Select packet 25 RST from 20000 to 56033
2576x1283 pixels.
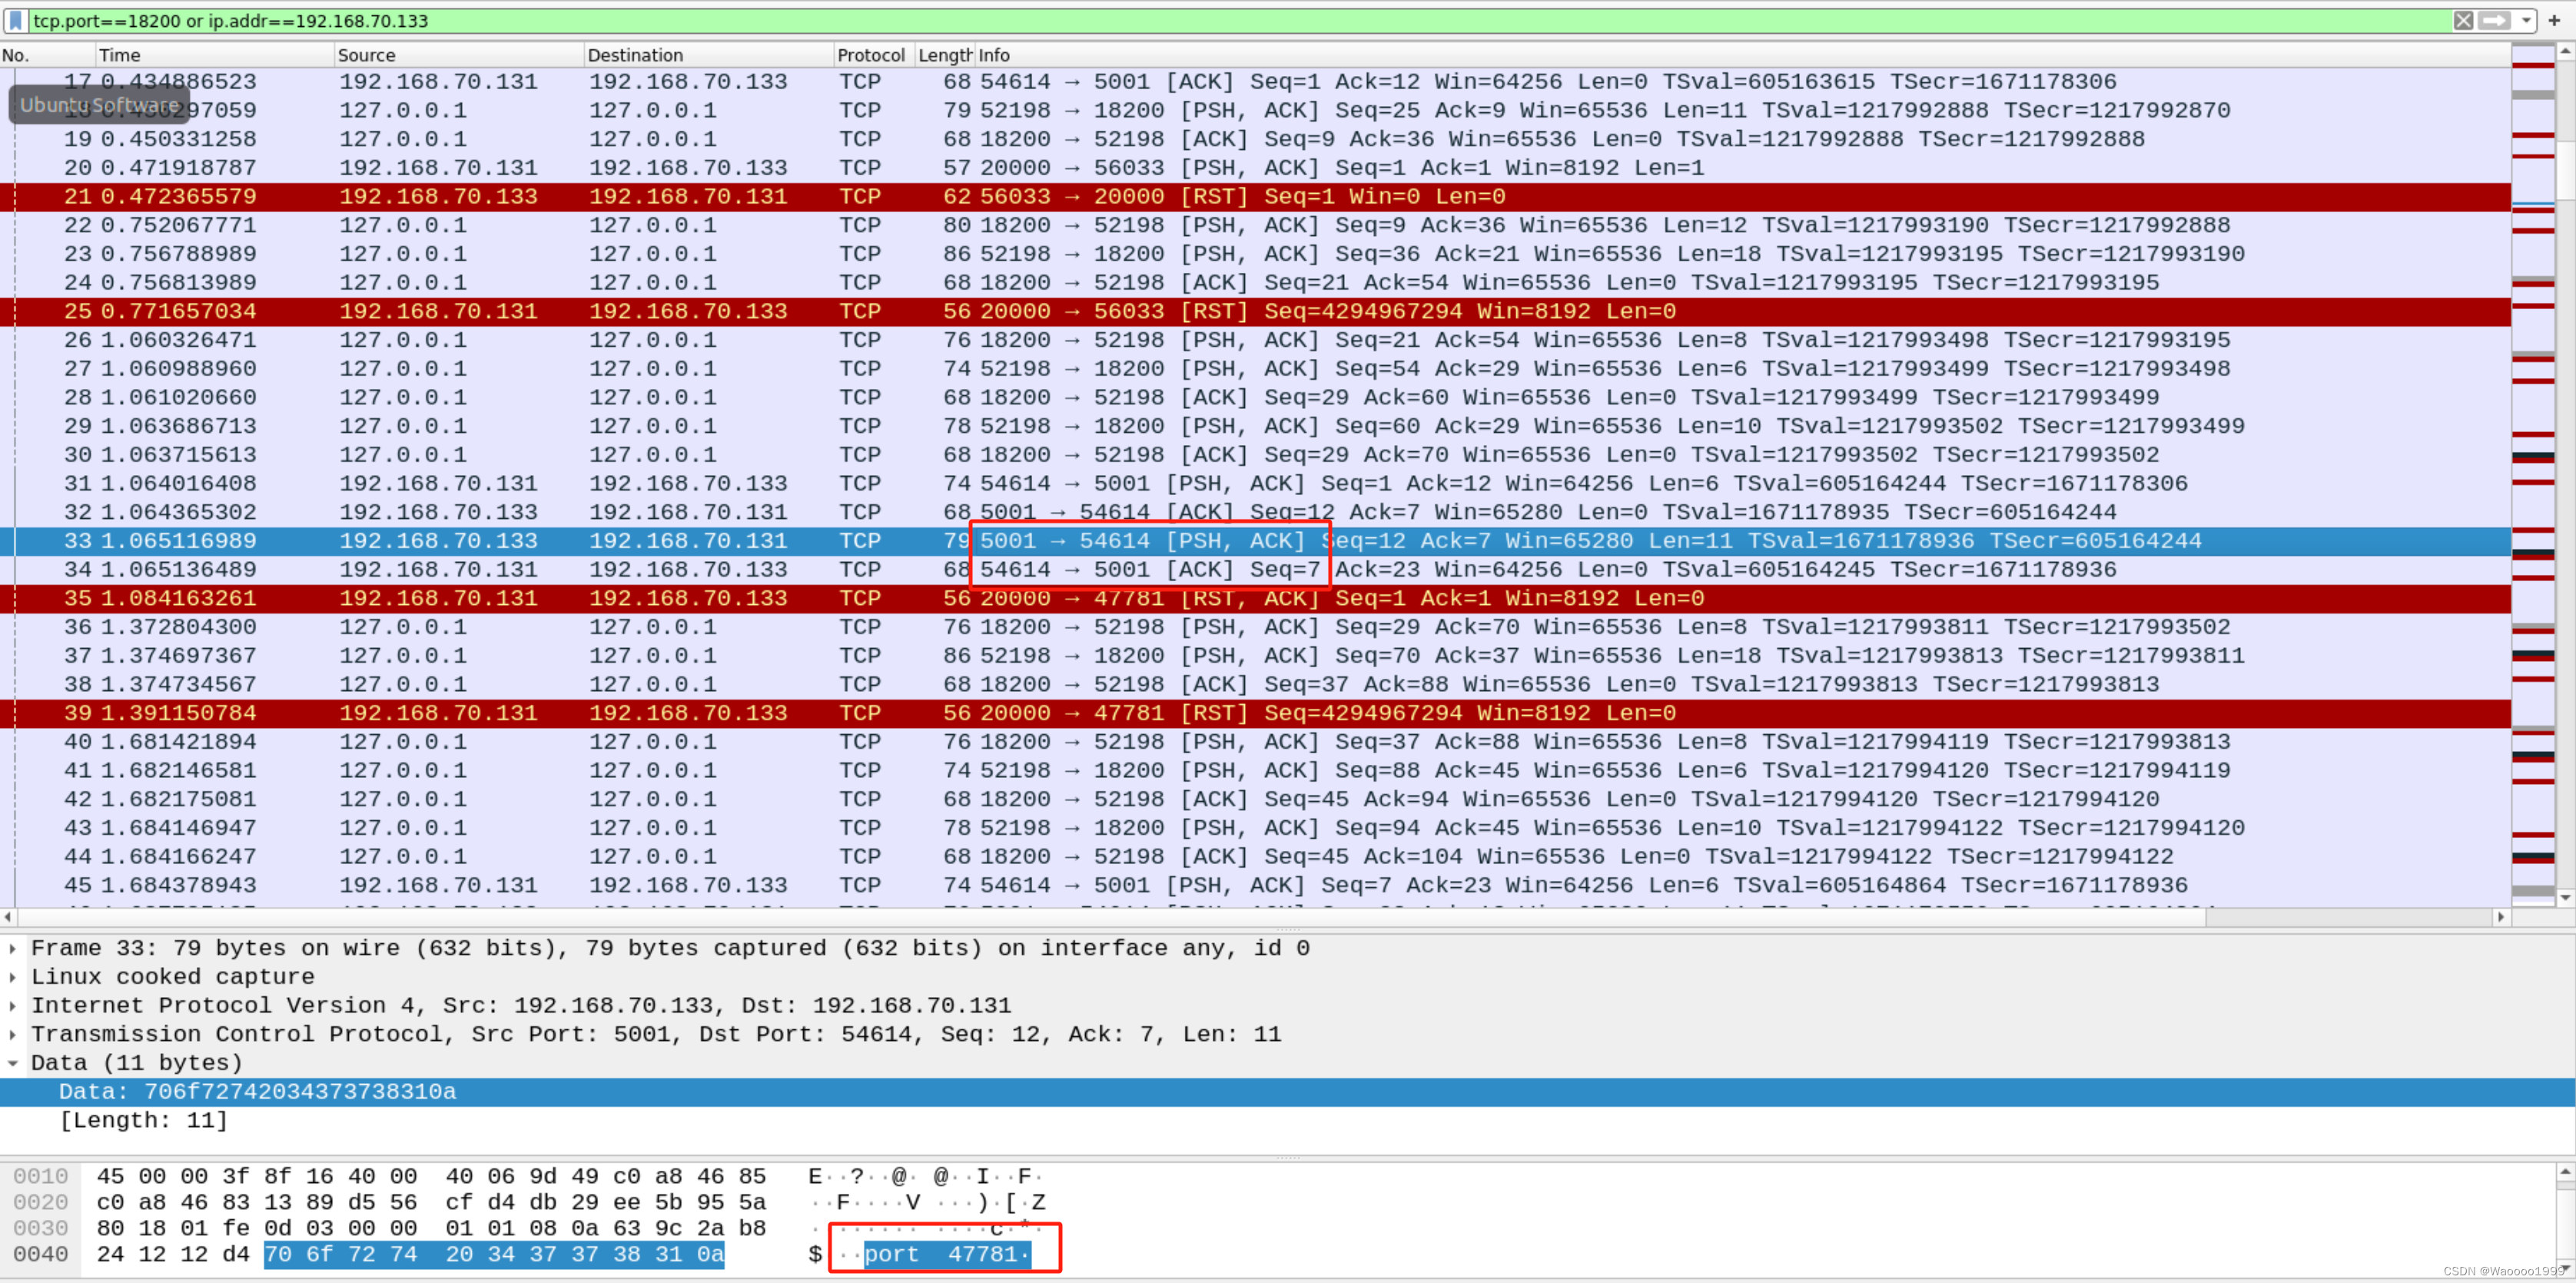(1255, 312)
